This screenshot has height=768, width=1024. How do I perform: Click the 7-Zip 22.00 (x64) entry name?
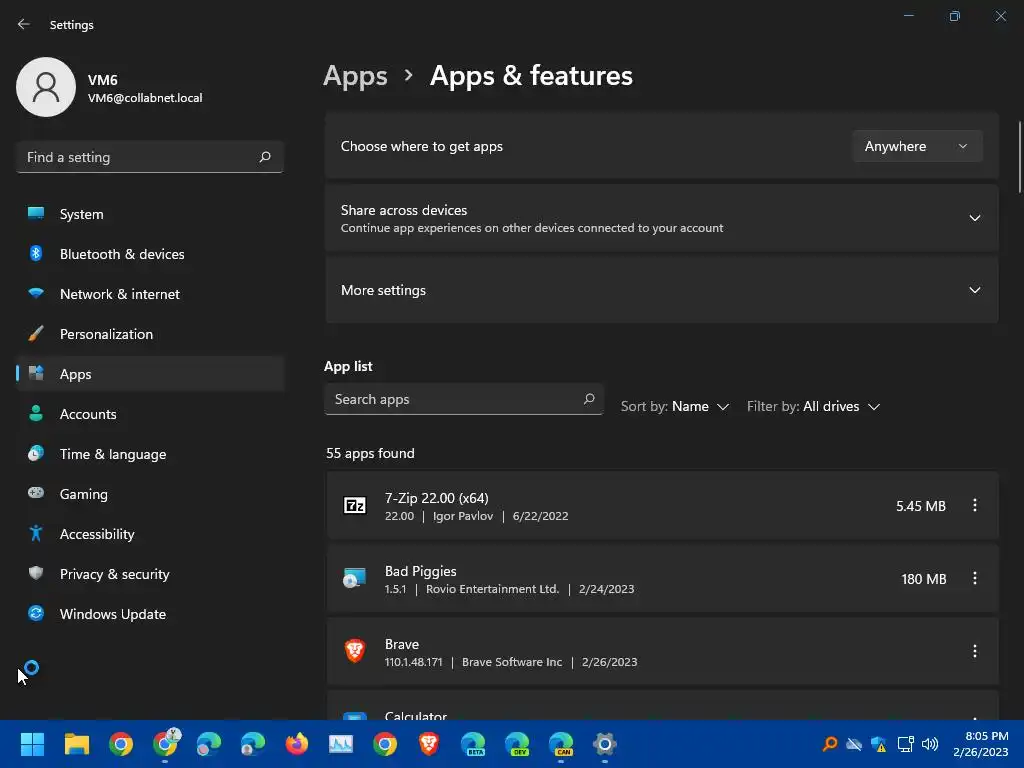click(x=436, y=498)
